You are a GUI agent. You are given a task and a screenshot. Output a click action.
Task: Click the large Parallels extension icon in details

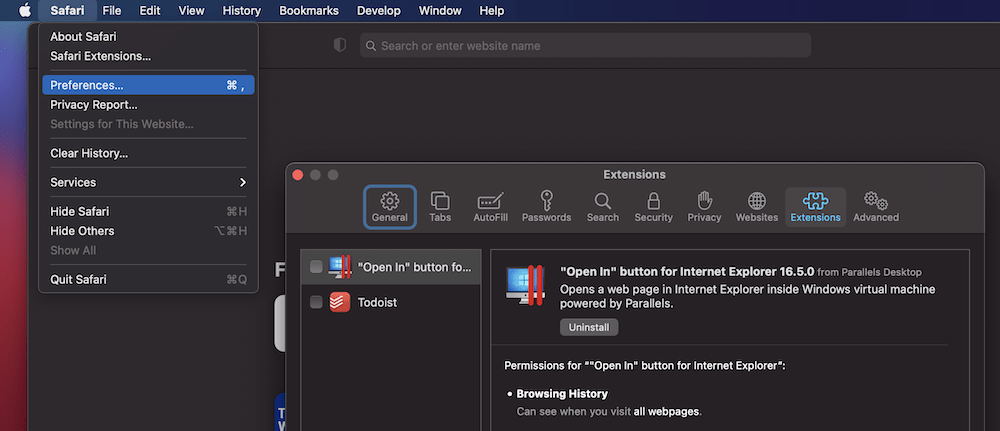point(525,286)
